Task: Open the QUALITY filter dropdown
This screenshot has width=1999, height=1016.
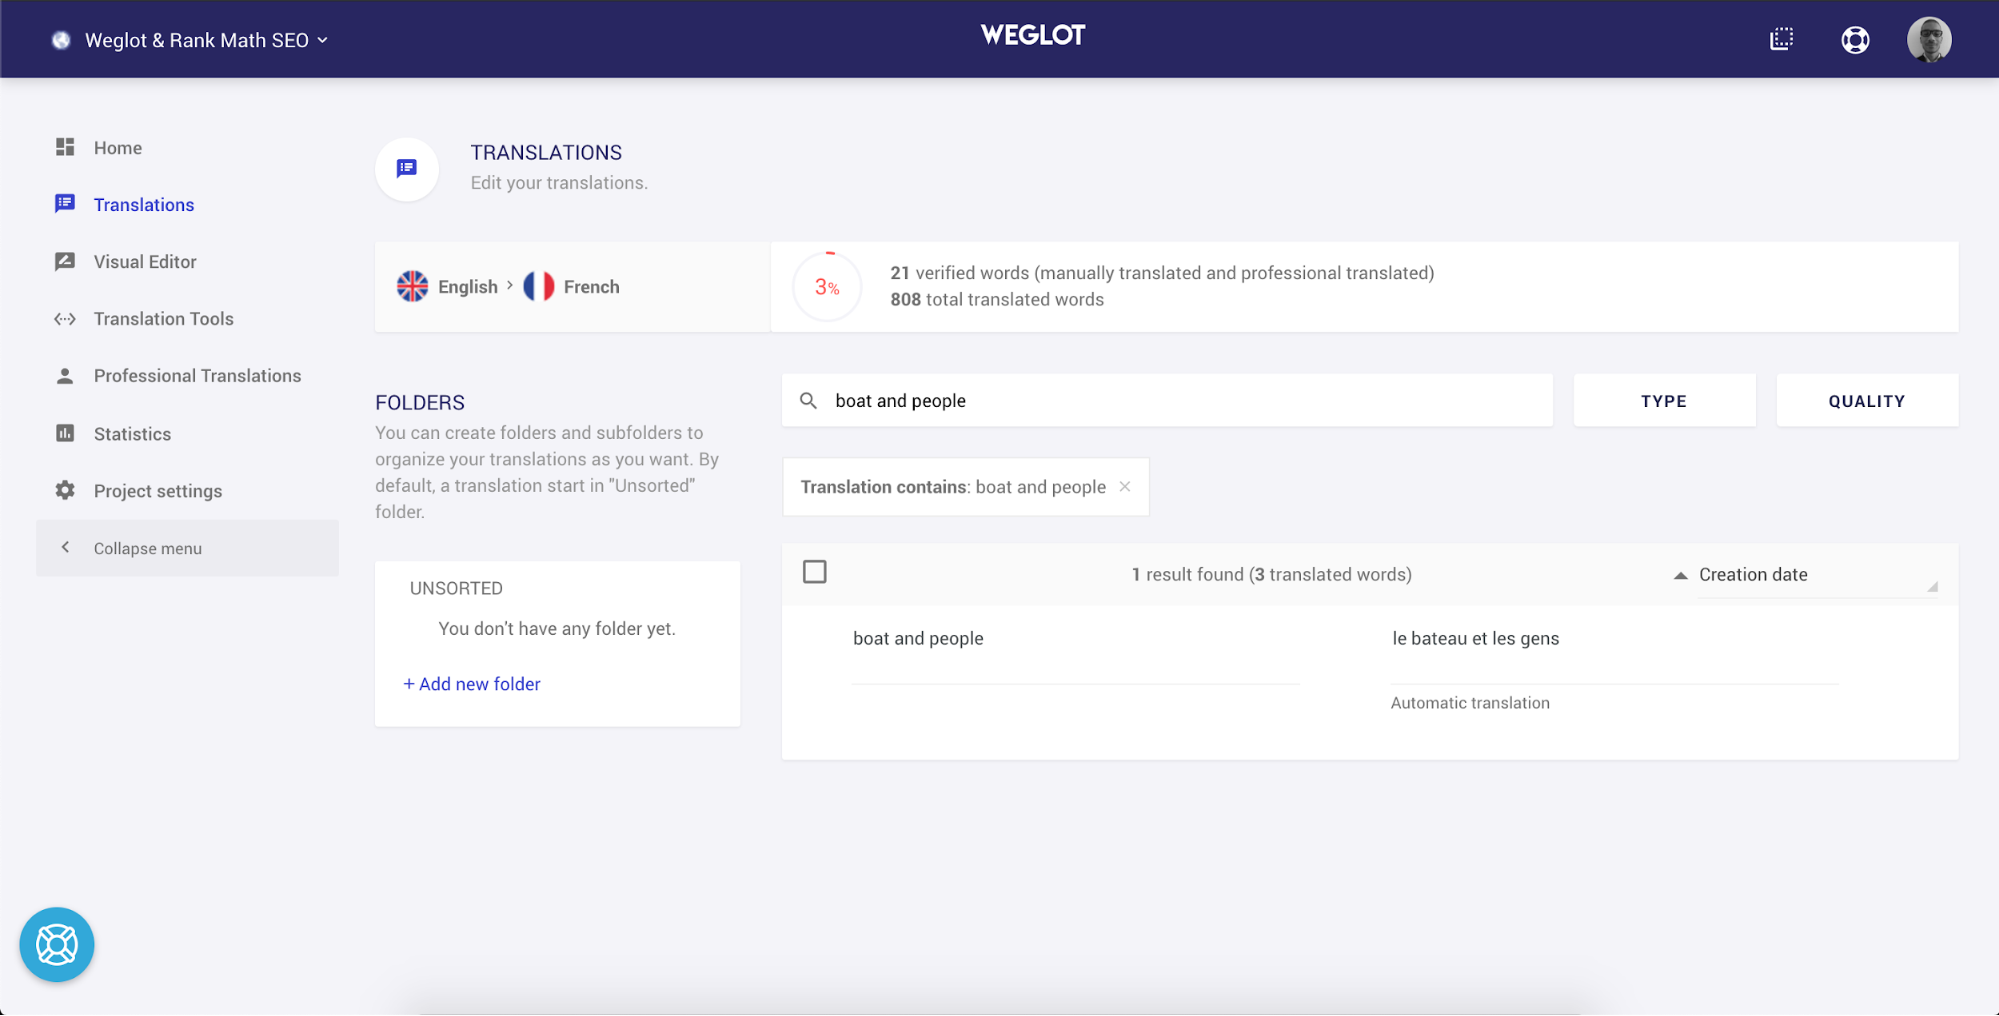Action: pos(1866,401)
